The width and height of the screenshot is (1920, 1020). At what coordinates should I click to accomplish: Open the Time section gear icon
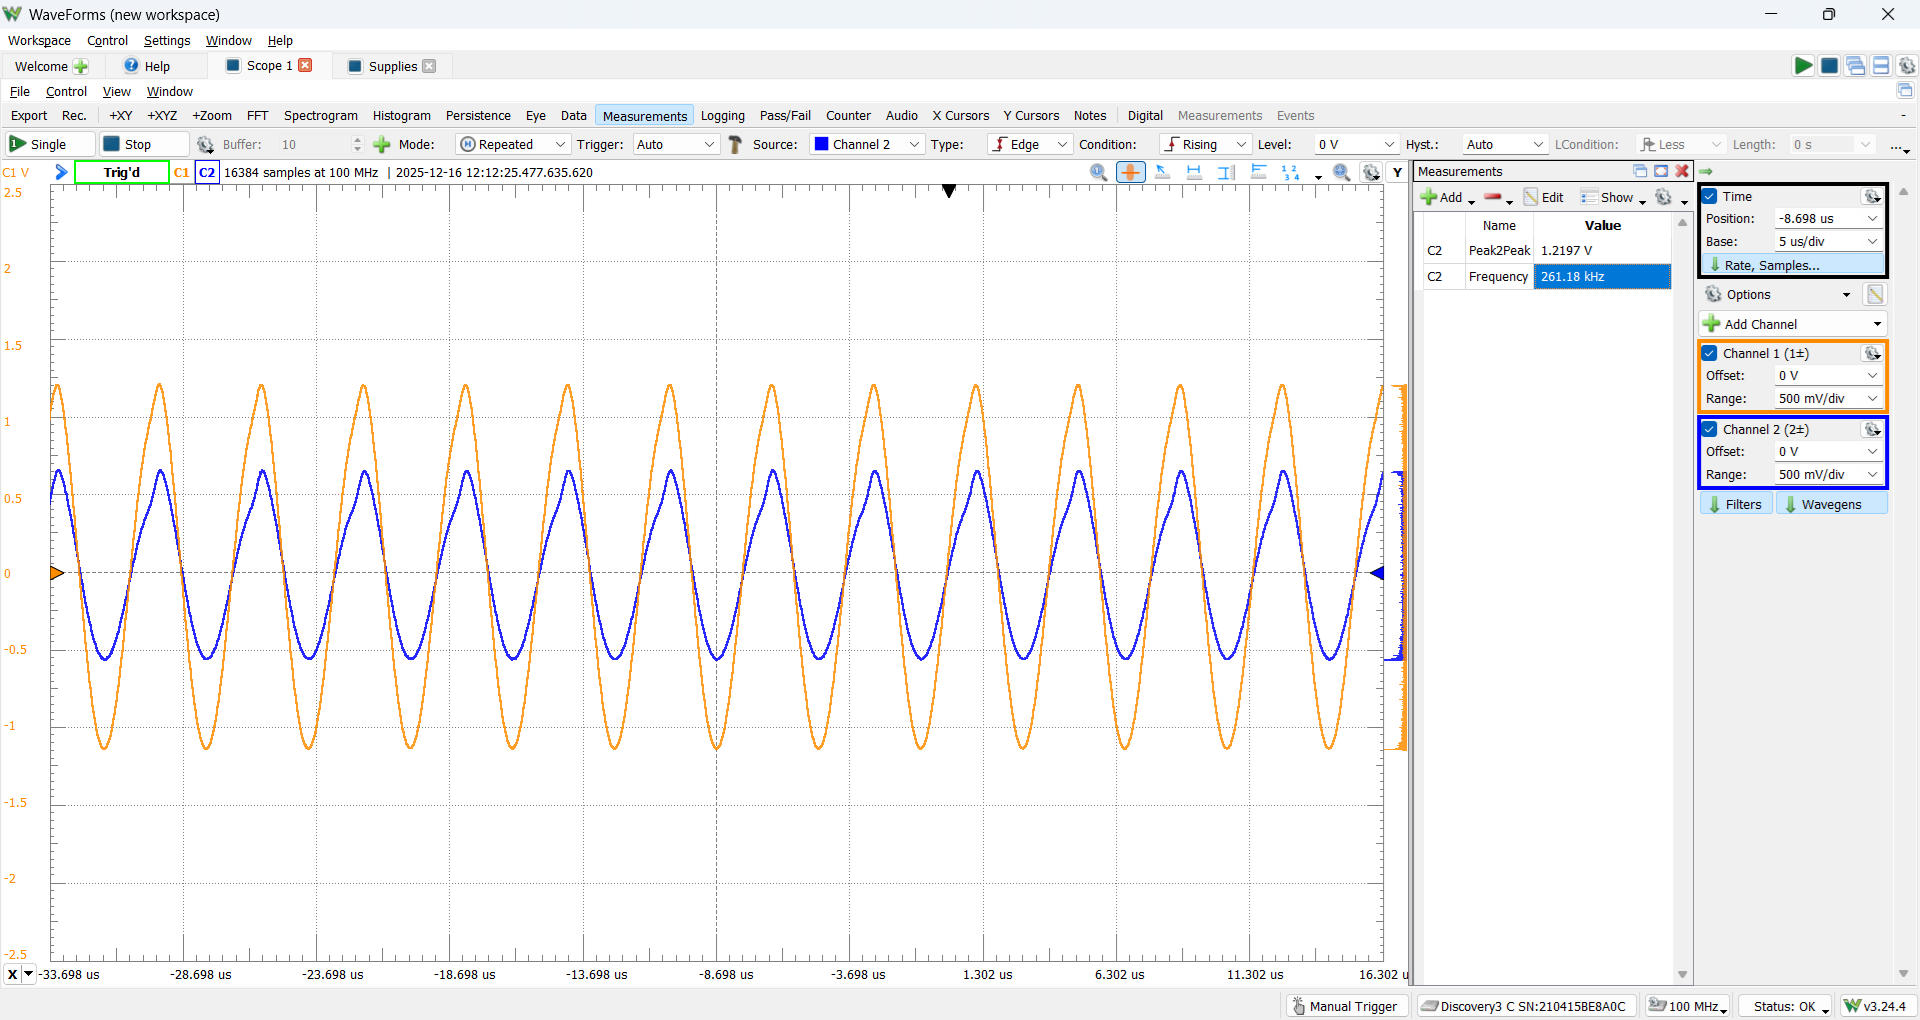tap(1872, 197)
